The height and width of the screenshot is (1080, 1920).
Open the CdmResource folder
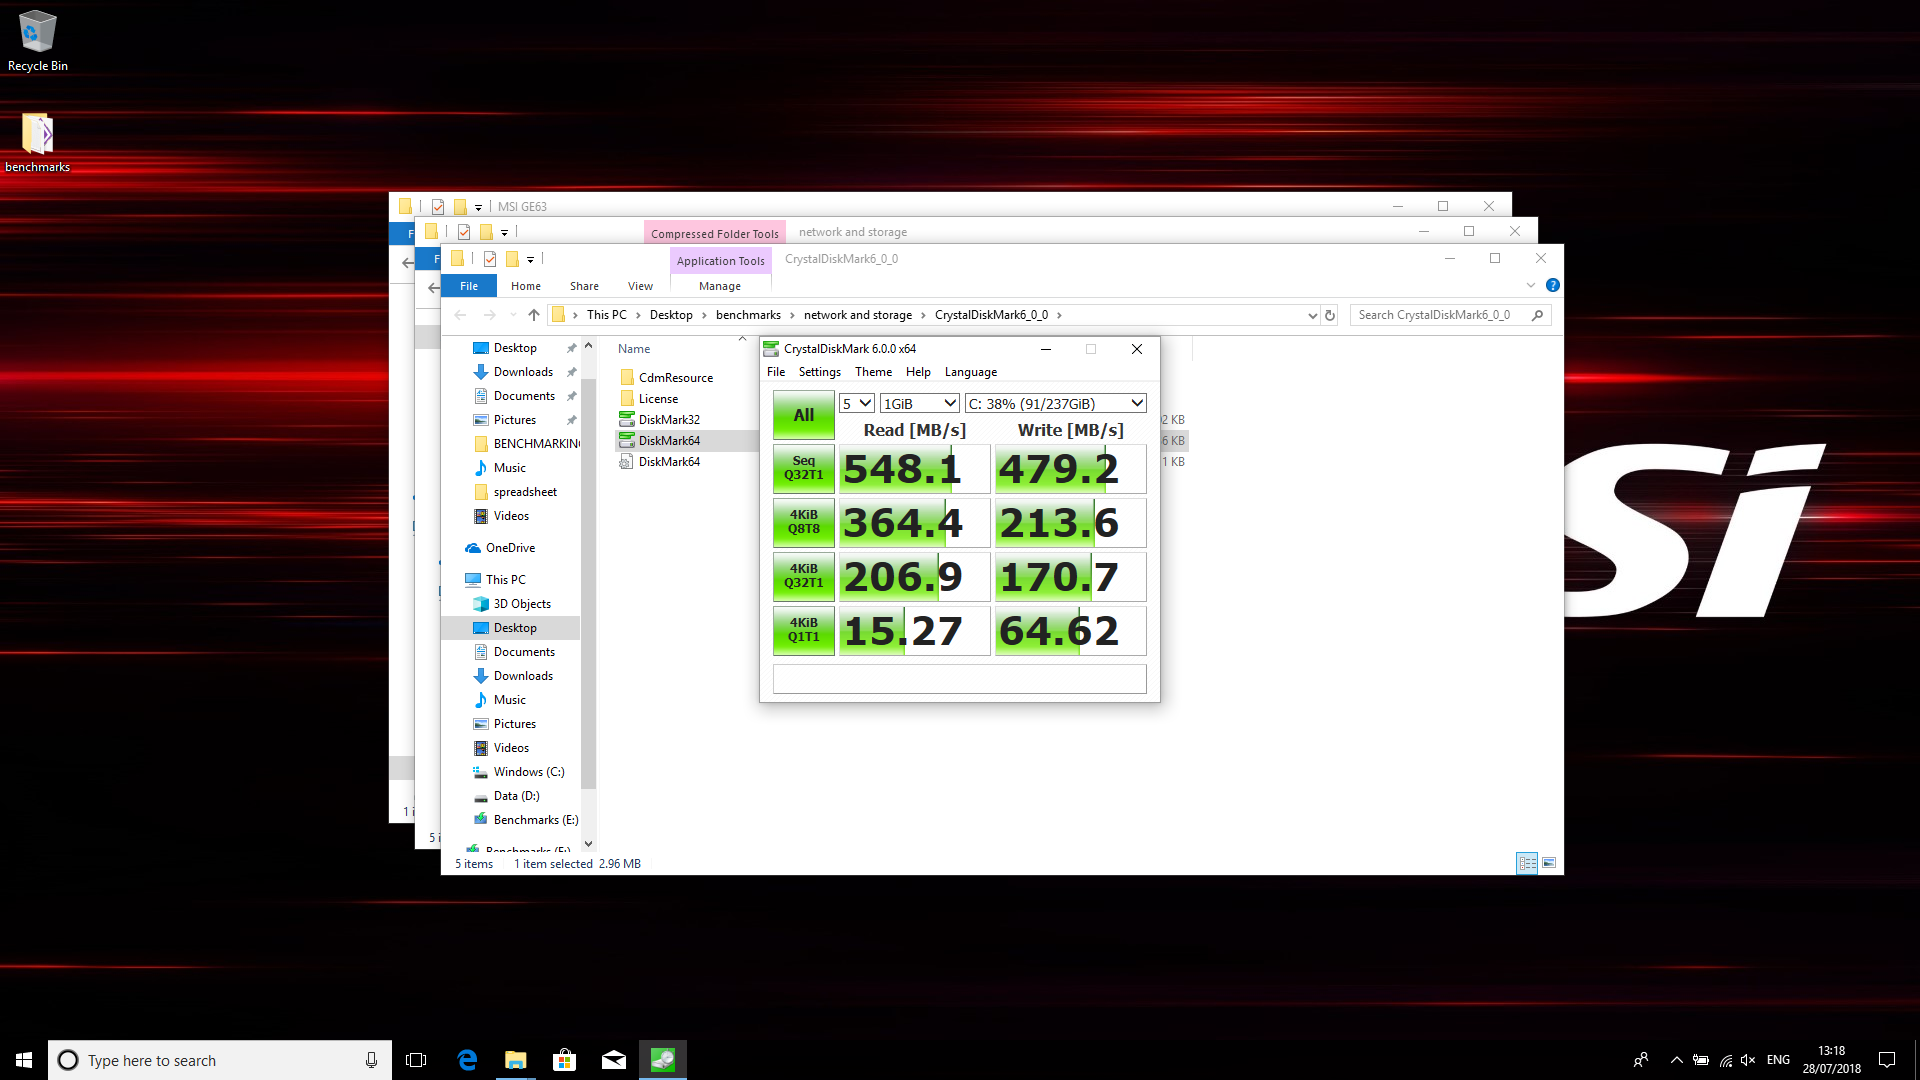(x=675, y=378)
